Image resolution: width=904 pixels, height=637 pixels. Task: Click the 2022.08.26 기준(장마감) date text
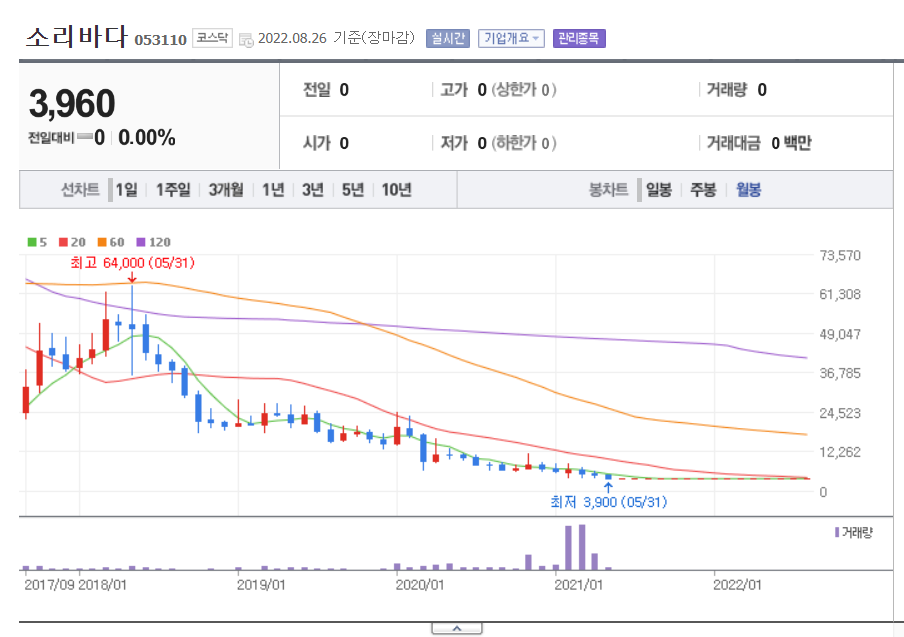coord(336,38)
